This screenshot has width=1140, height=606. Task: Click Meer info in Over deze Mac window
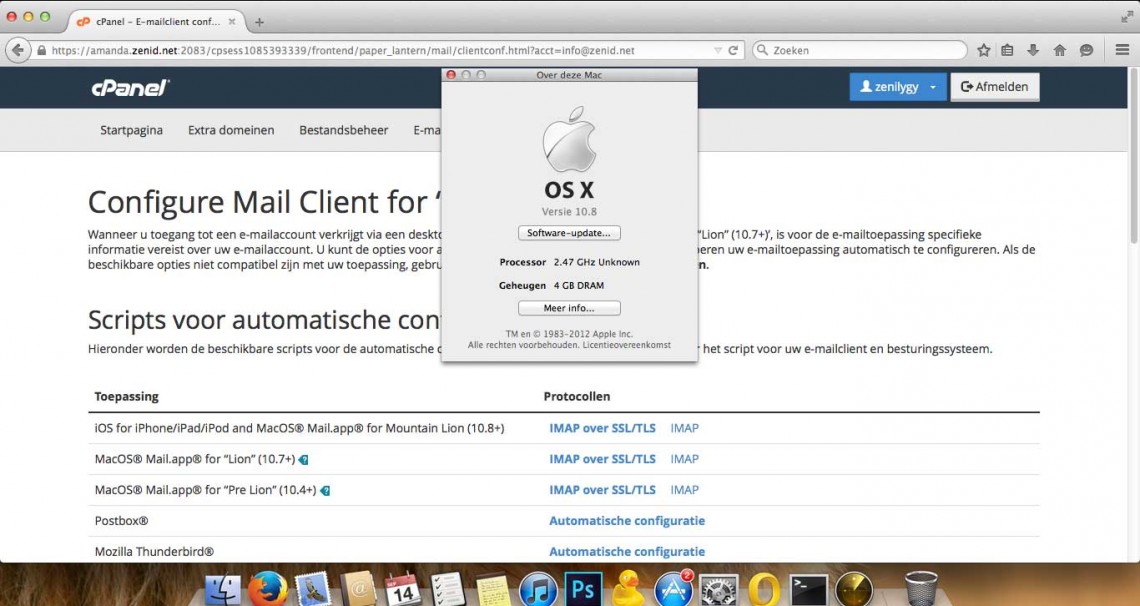[569, 308]
